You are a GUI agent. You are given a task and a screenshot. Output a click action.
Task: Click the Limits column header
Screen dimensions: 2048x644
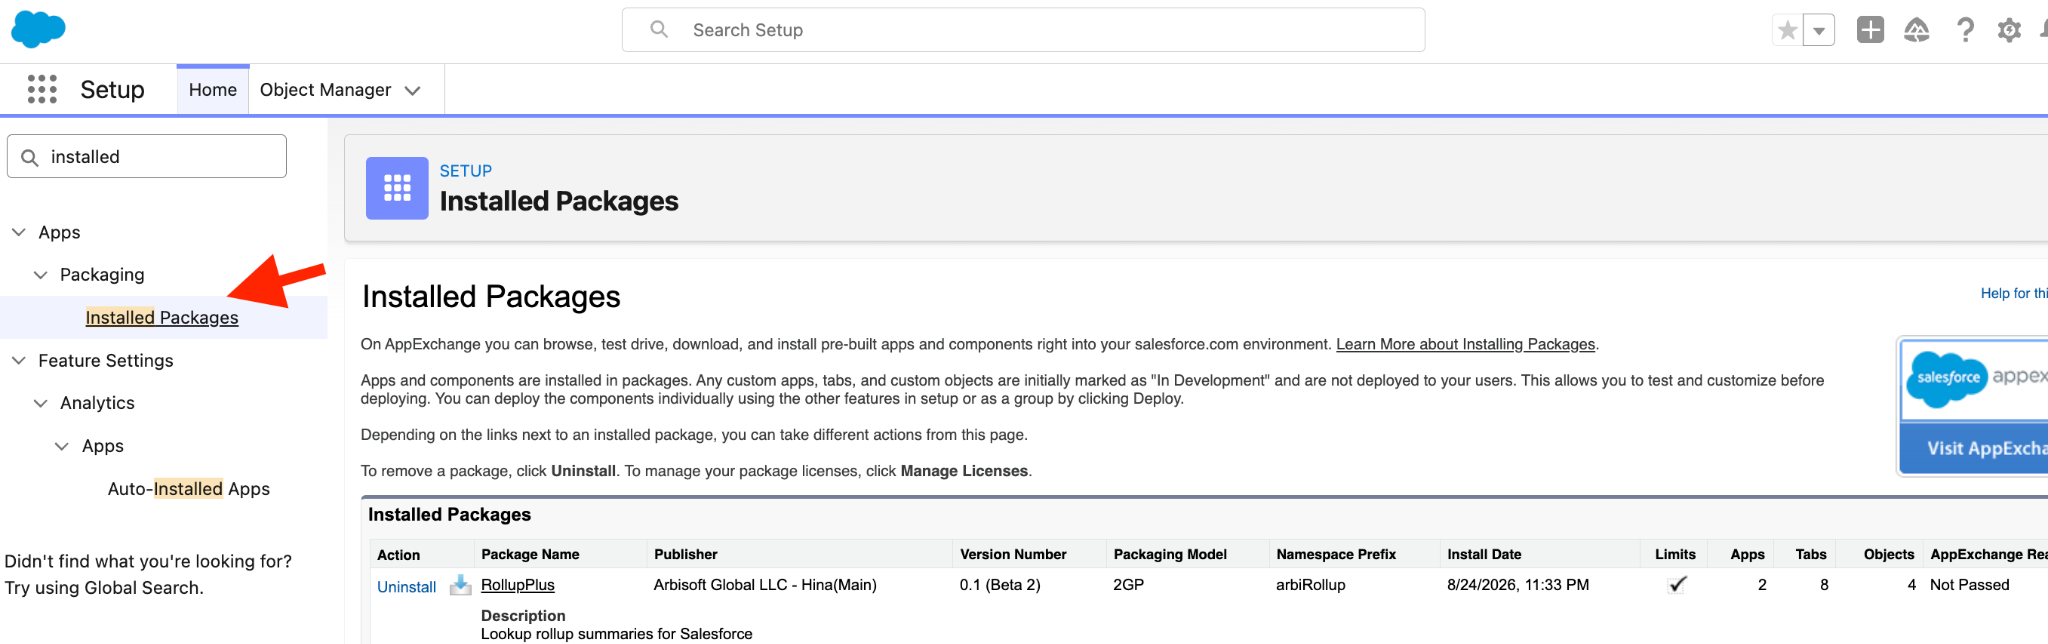1675,554
